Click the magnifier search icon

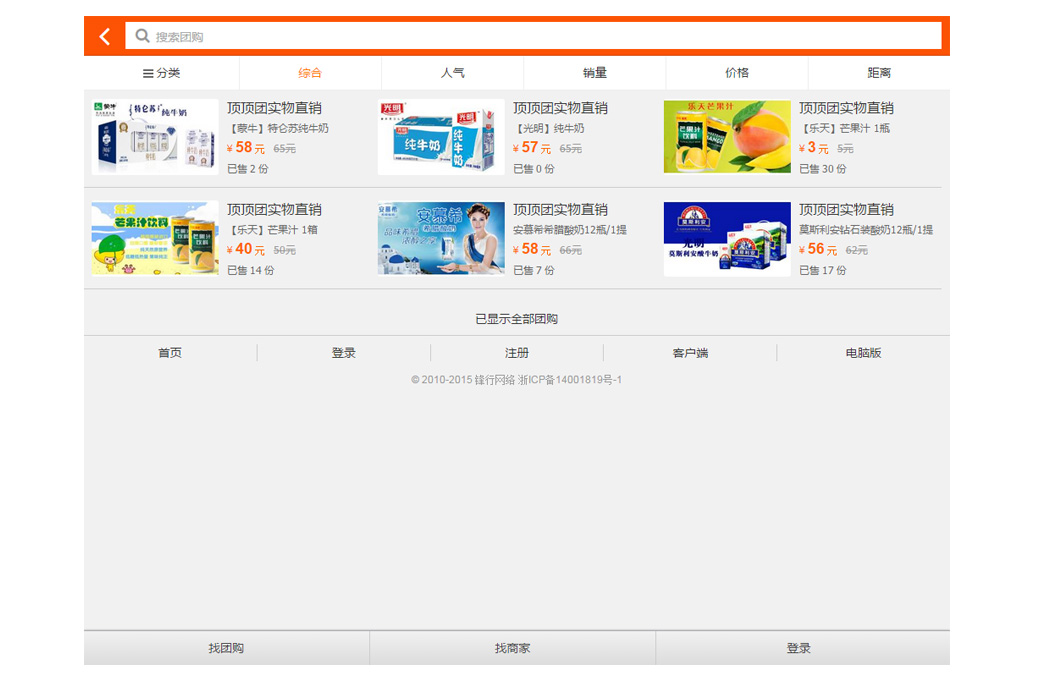pos(142,36)
